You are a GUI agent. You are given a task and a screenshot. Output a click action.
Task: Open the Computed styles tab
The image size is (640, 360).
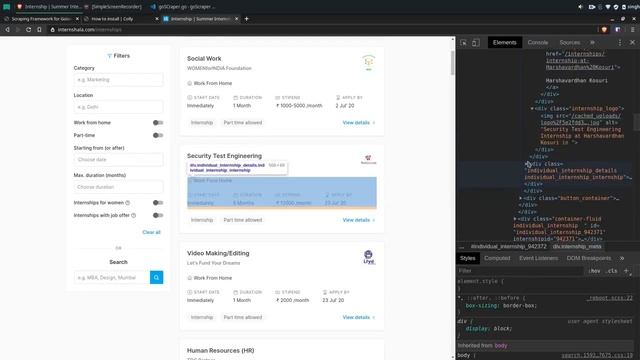tap(497, 258)
